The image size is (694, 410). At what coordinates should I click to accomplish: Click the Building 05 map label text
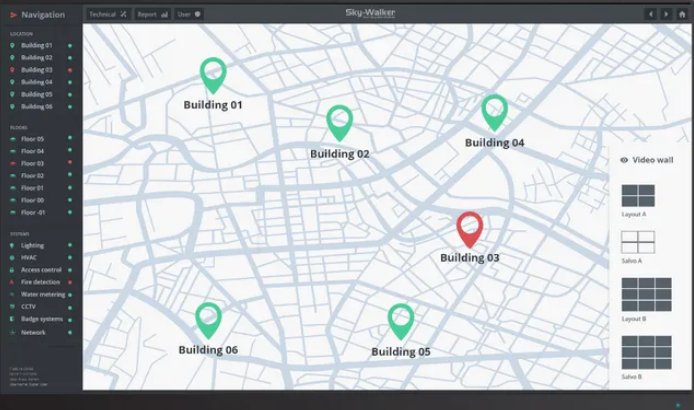[x=401, y=352]
